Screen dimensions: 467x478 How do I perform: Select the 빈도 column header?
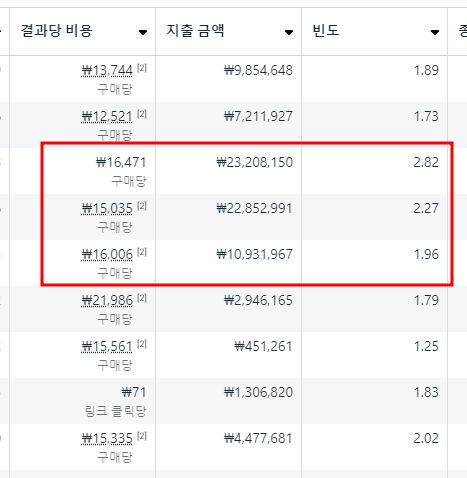(x=375, y=31)
